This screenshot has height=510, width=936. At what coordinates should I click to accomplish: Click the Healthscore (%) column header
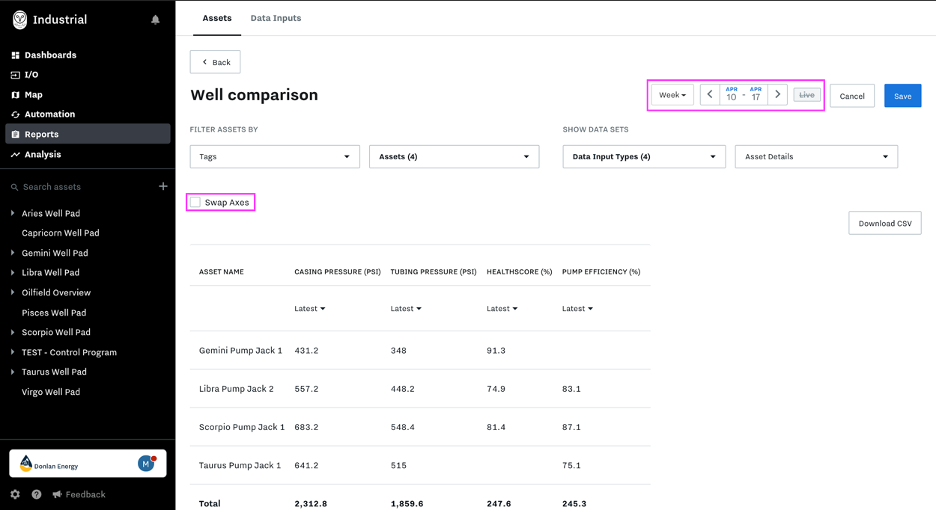tap(519, 272)
